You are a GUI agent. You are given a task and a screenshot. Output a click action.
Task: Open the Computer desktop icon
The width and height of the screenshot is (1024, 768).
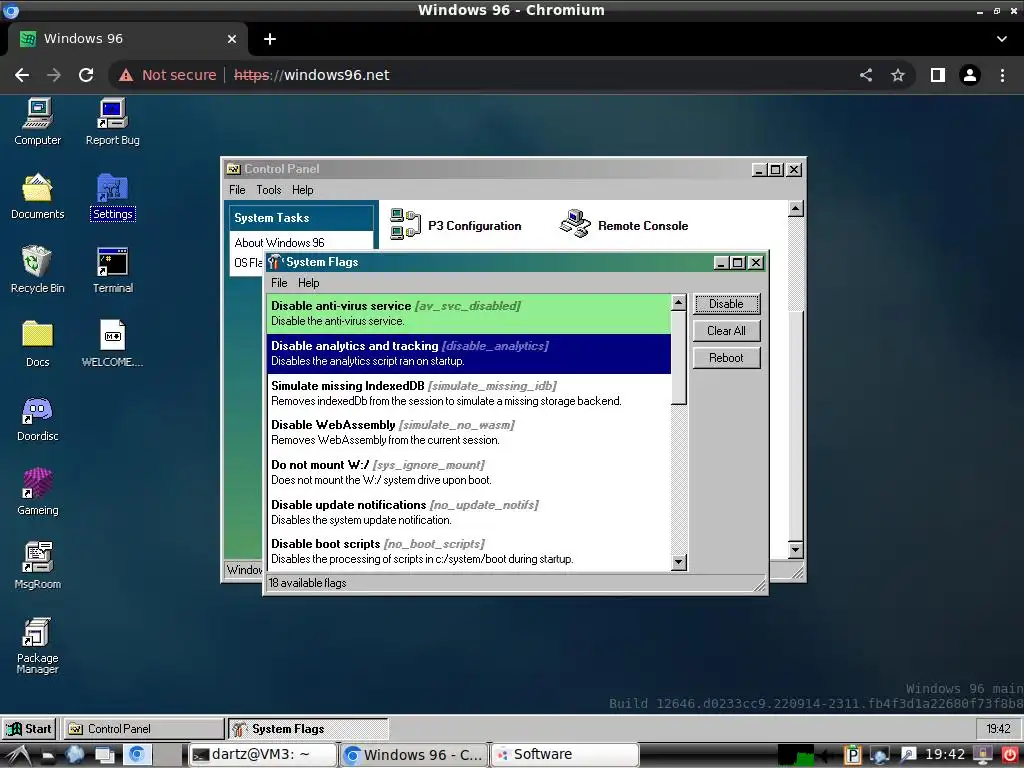(x=37, y=122)
